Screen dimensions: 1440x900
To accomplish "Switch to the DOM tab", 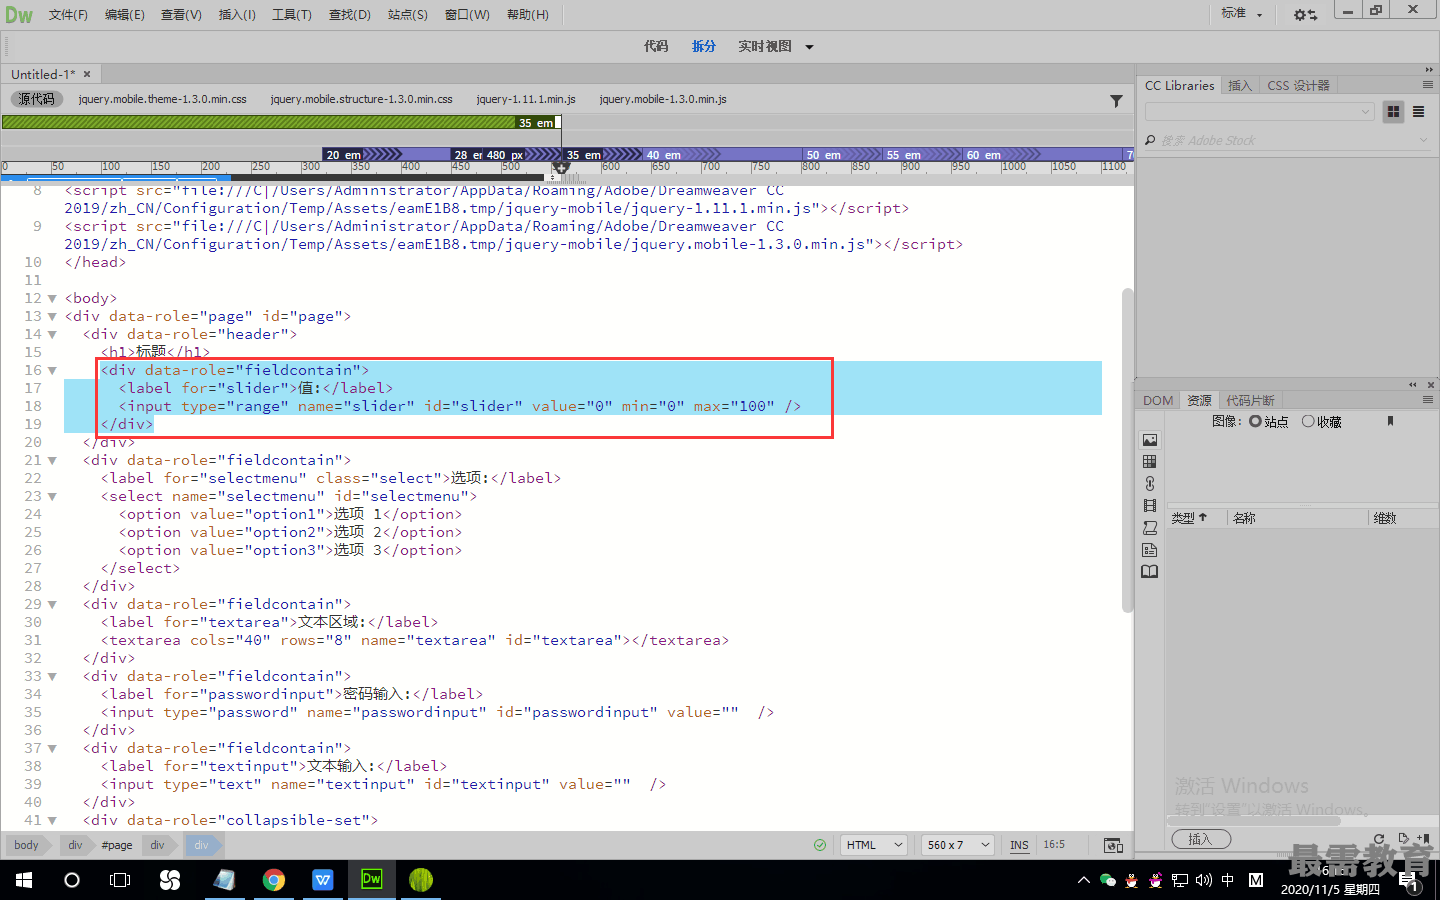I will click(x=1158, y=400).
